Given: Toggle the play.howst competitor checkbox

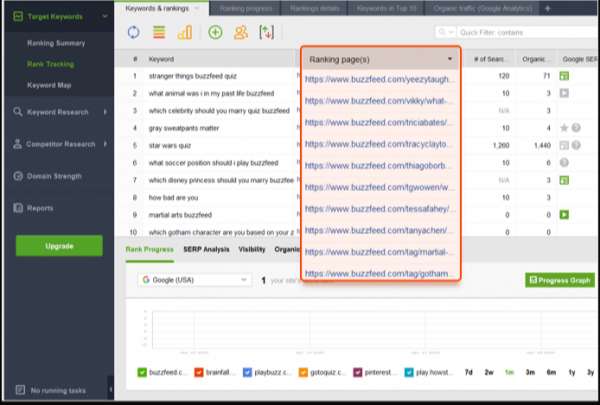Looking at the screenshot, I should coord(409,372).
